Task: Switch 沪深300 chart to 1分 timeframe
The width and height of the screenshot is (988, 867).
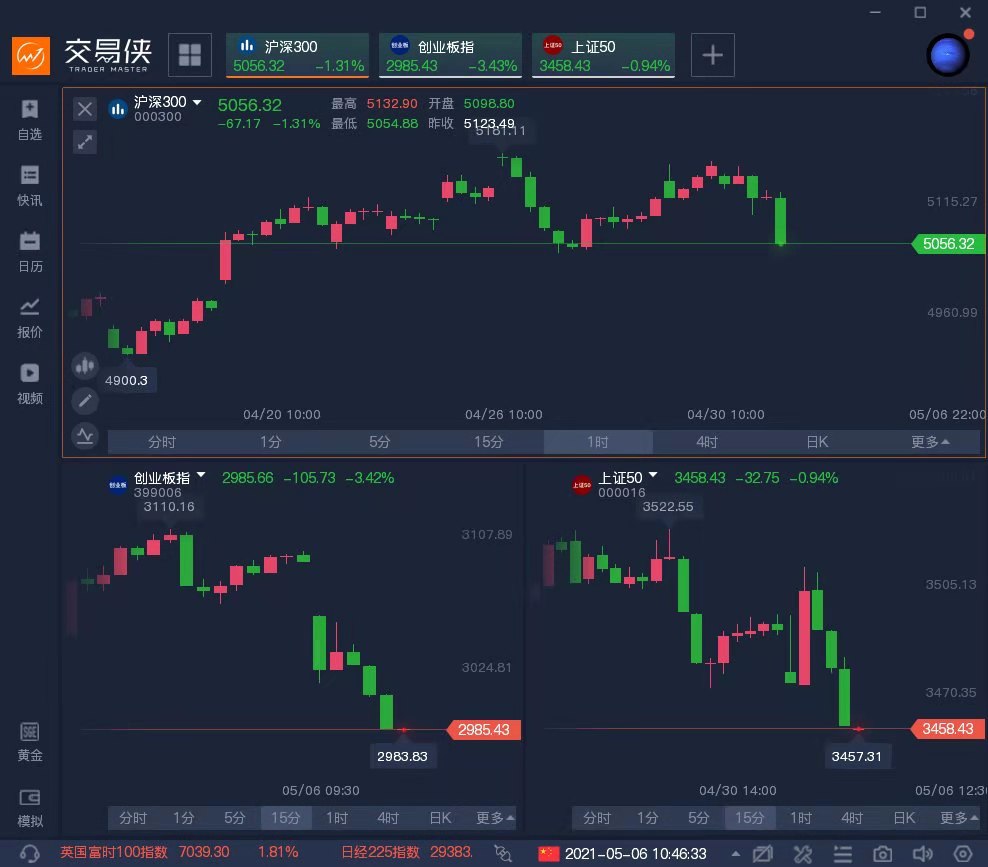Action: coord(271,442)
